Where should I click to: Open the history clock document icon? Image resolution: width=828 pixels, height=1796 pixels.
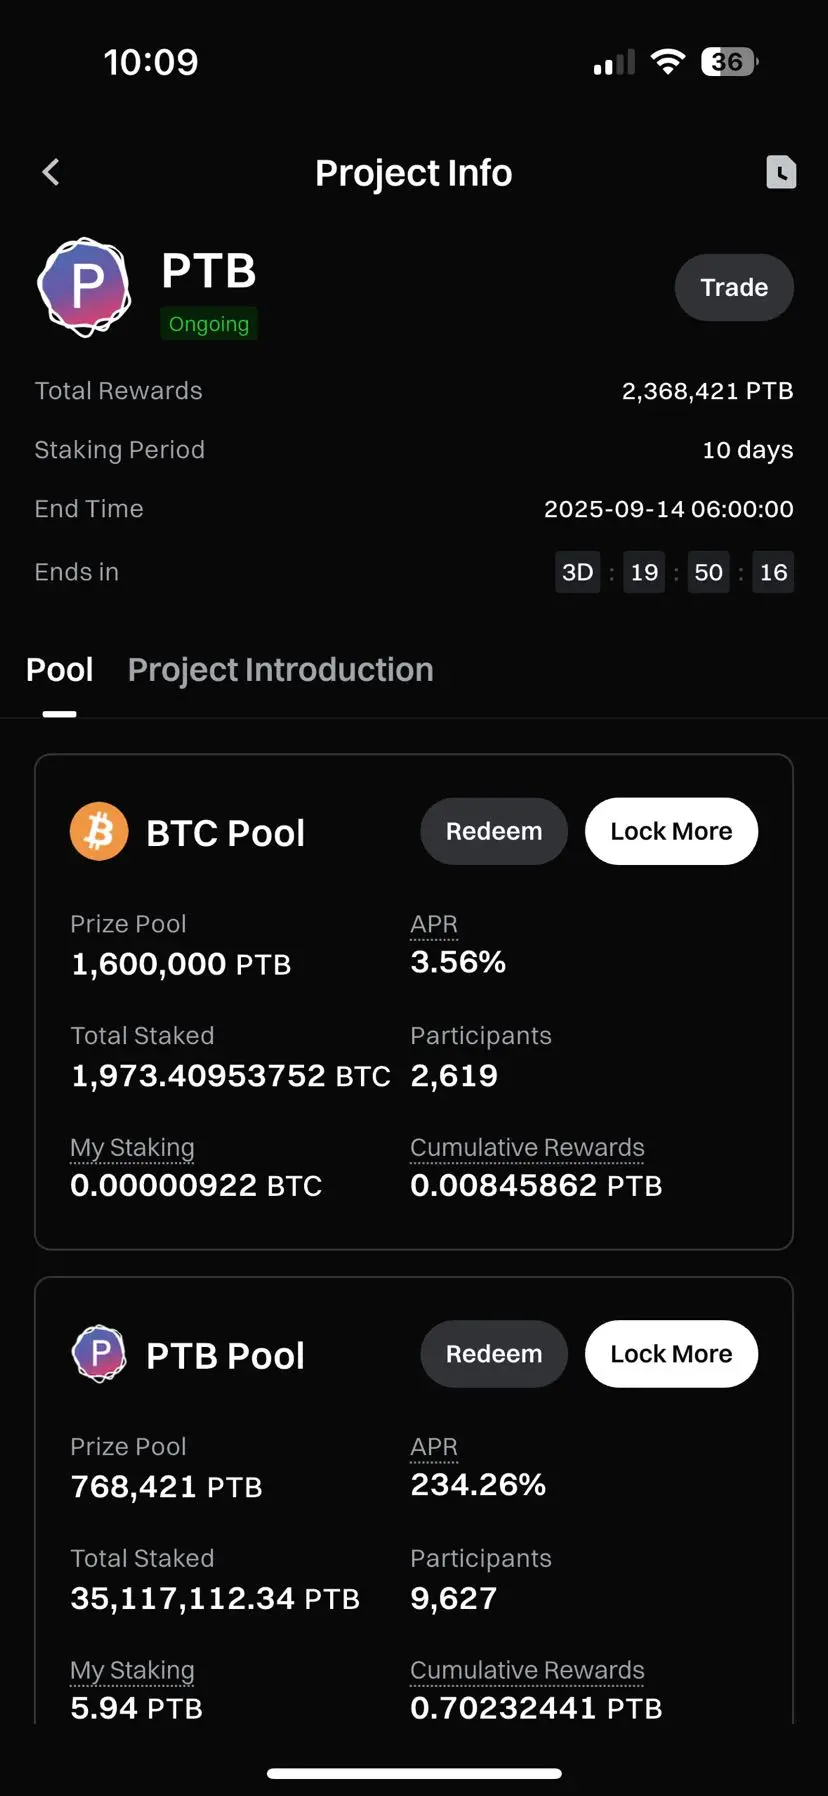(781, 172)
